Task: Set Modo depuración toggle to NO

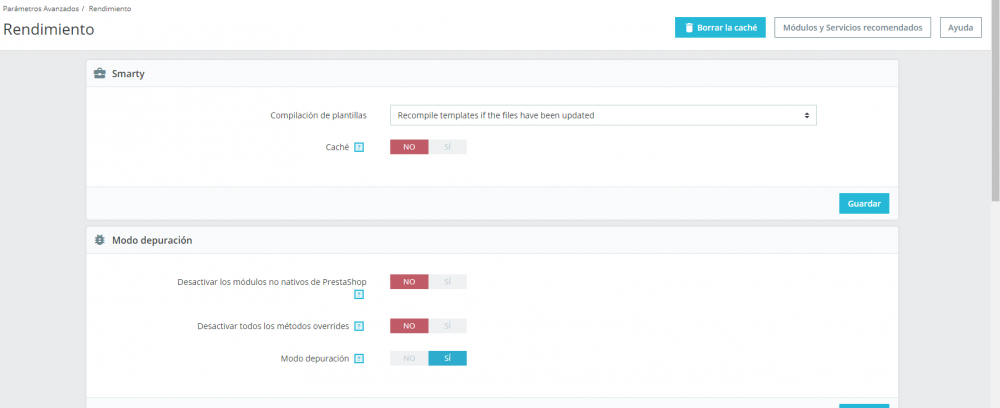Action: (409, 358)
